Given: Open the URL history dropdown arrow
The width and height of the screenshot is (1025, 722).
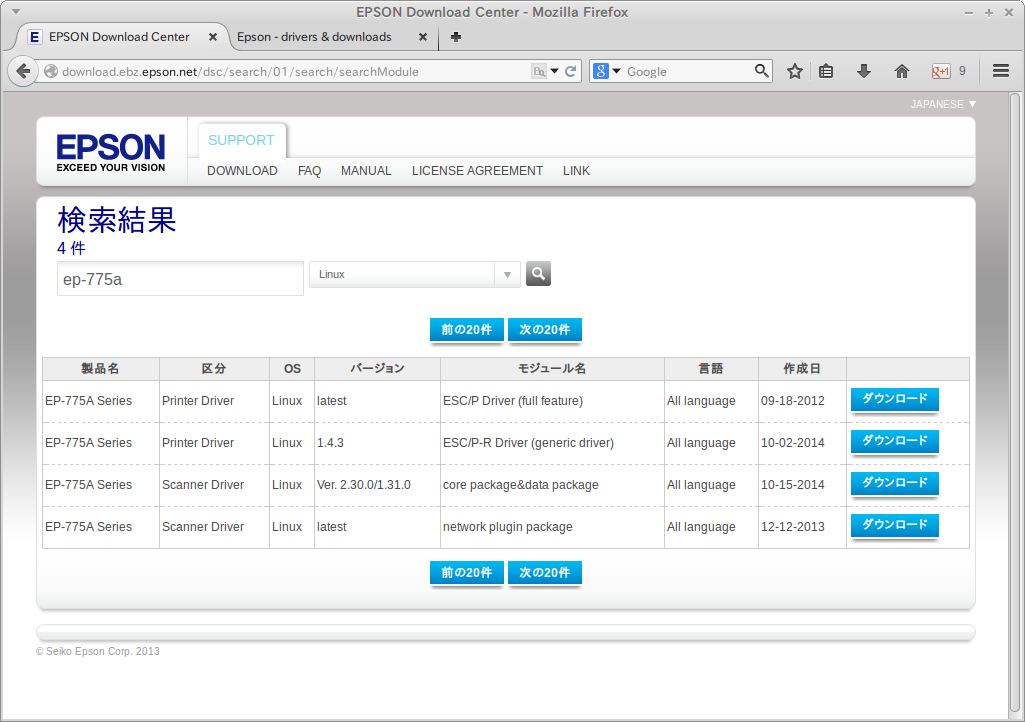Looking at the screenshot, I should tap(554, 71).
